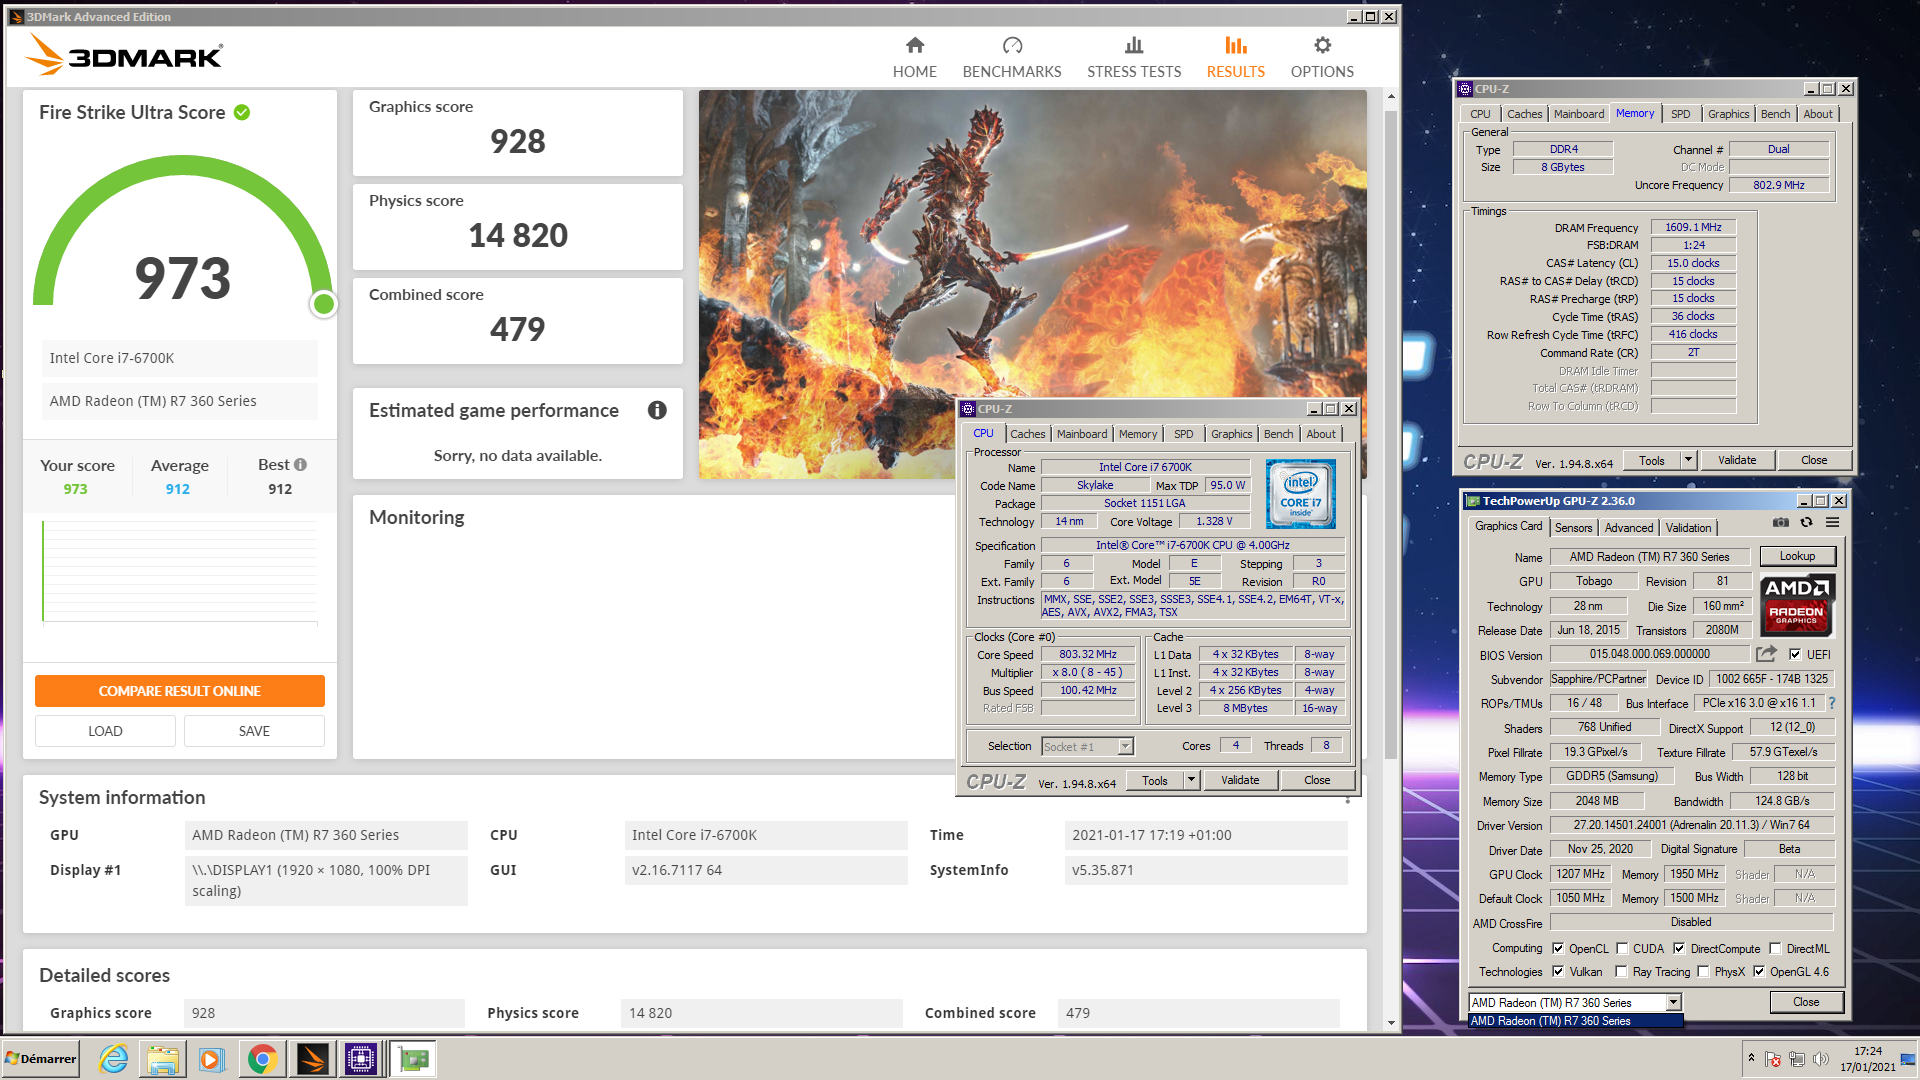Click the info icon next to Best score
The width and height of the screenshot is (1920, 1080).
tap(301, 464)
